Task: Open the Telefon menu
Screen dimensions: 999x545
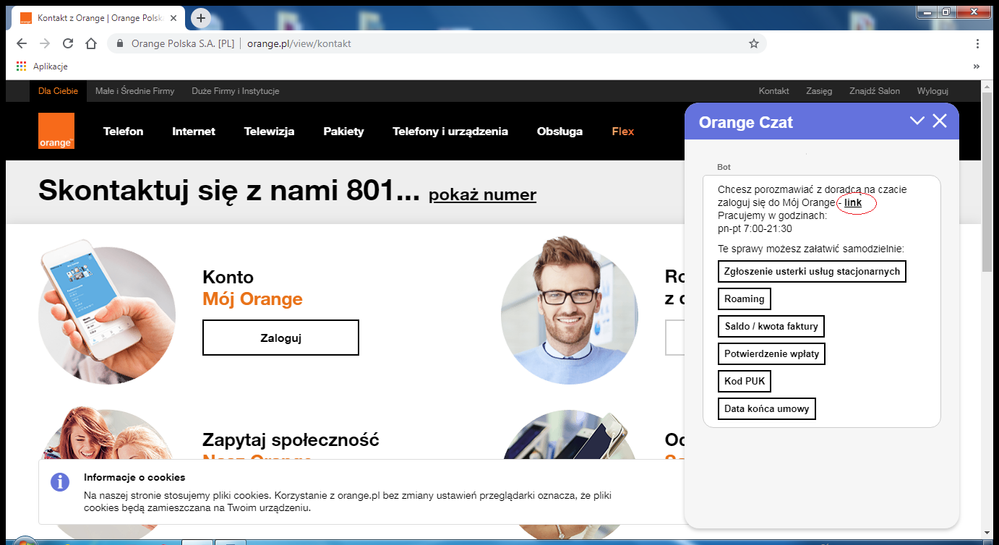Action: pos(123,131)
